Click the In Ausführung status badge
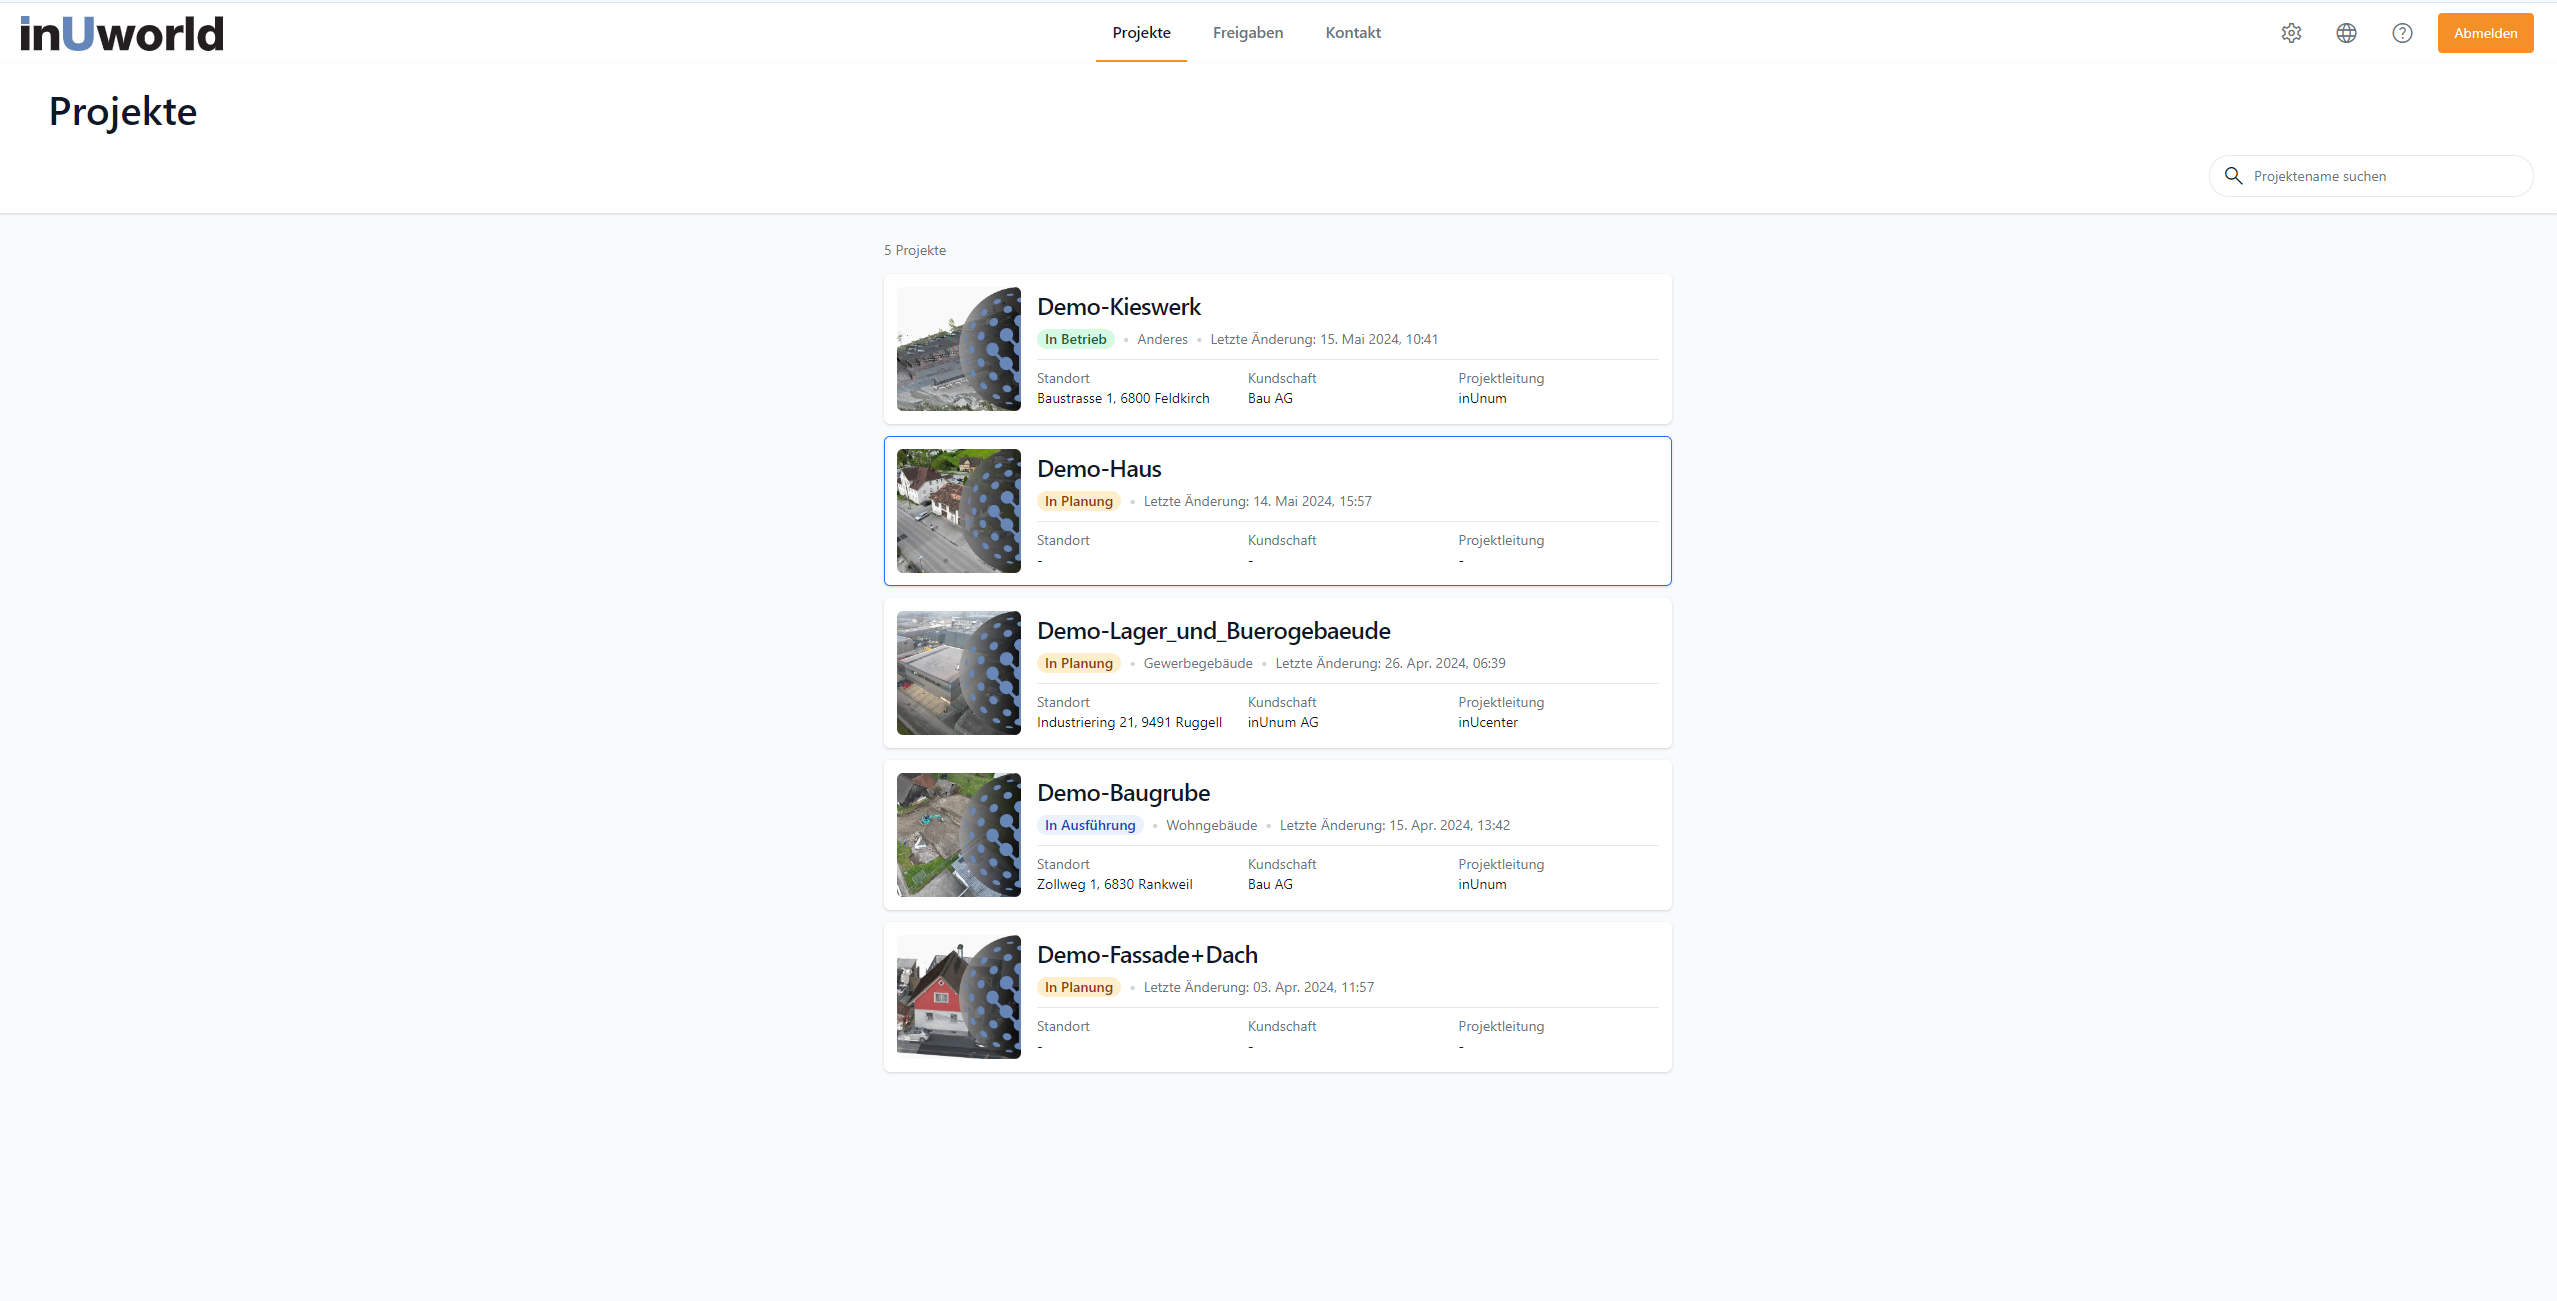 (x=1090, y=825)
